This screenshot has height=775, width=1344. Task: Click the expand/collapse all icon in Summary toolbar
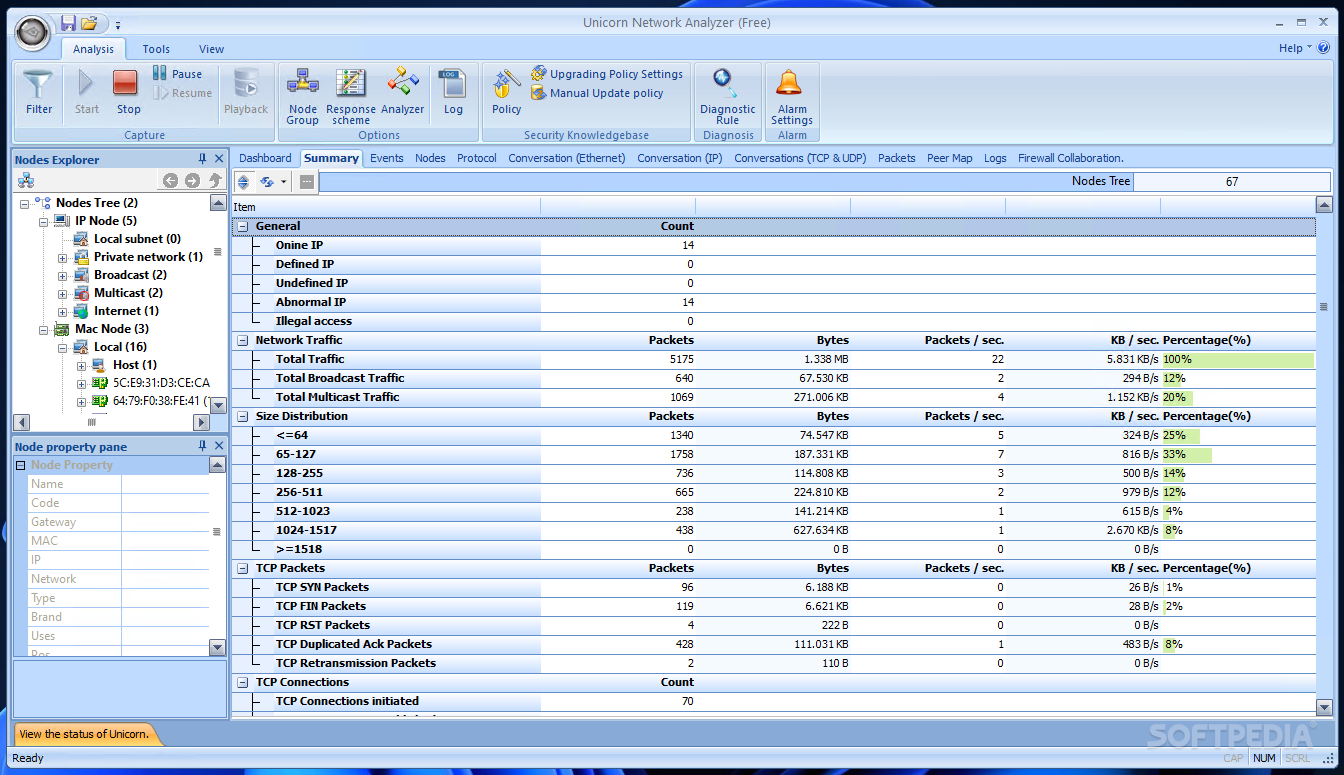point(243,182)
